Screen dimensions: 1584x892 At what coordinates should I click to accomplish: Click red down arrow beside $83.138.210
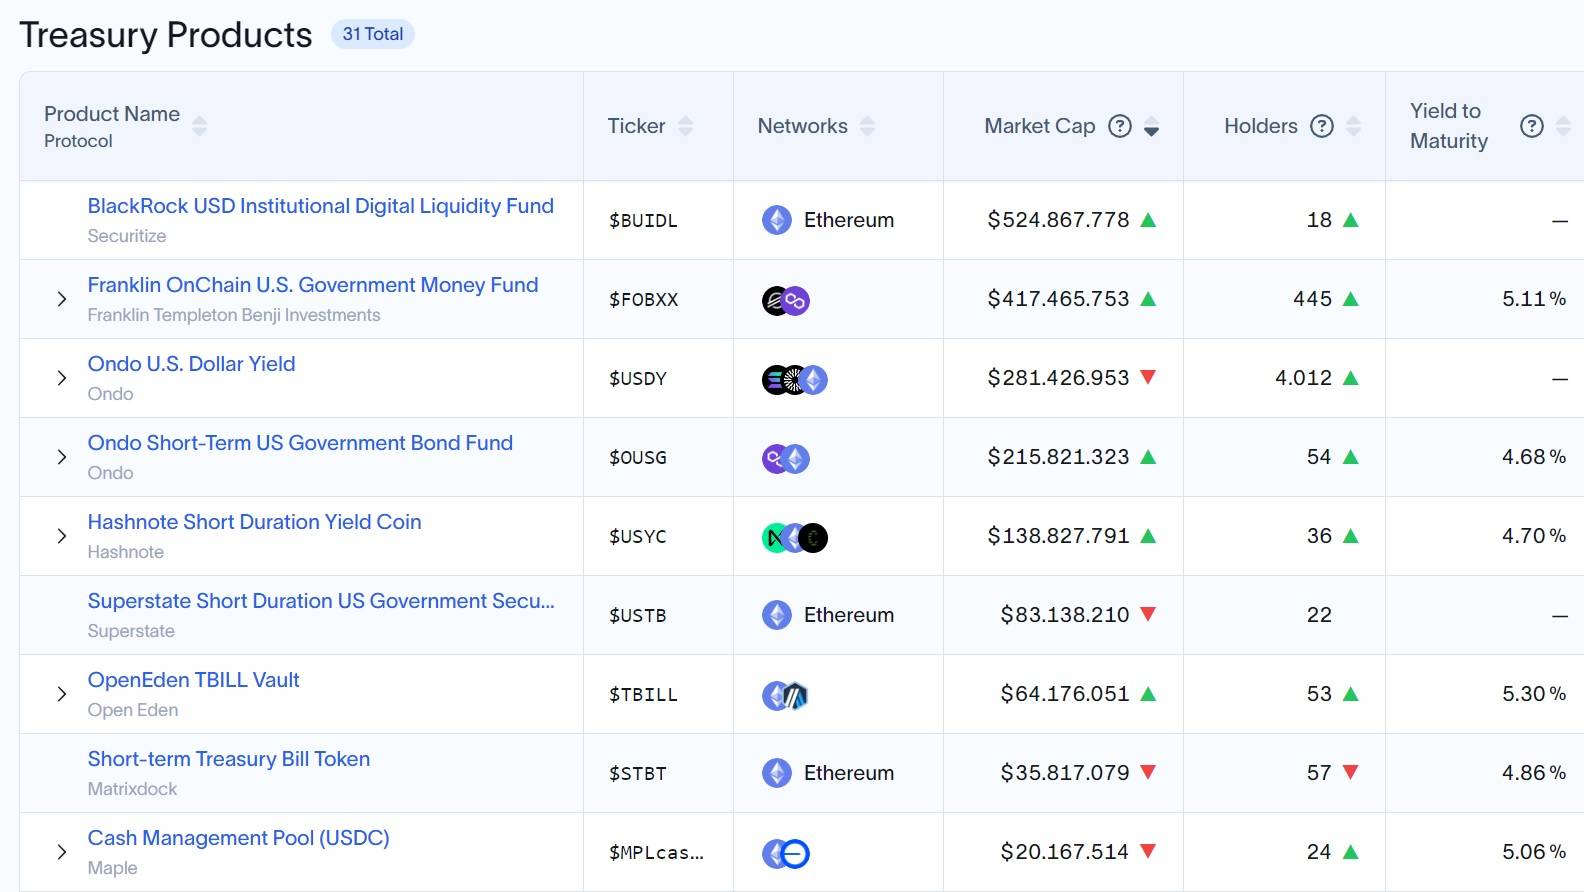pos(1148,614)
